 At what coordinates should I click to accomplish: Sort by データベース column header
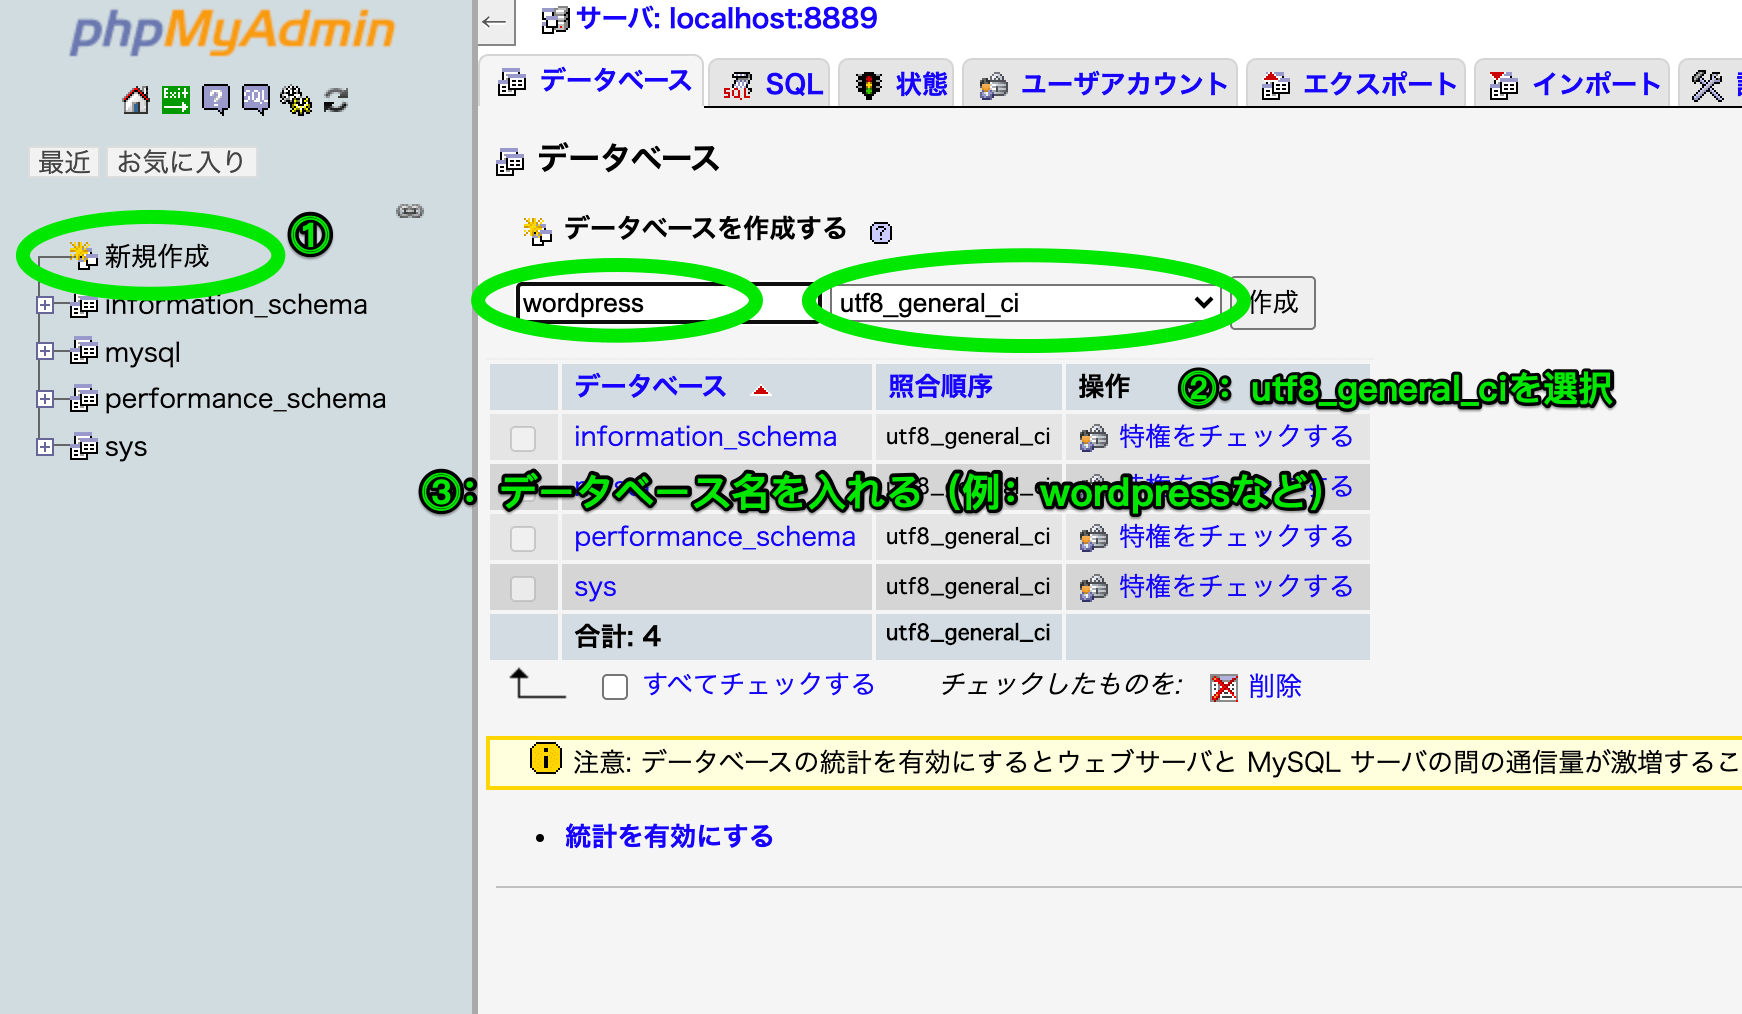(x=650, y=386)
